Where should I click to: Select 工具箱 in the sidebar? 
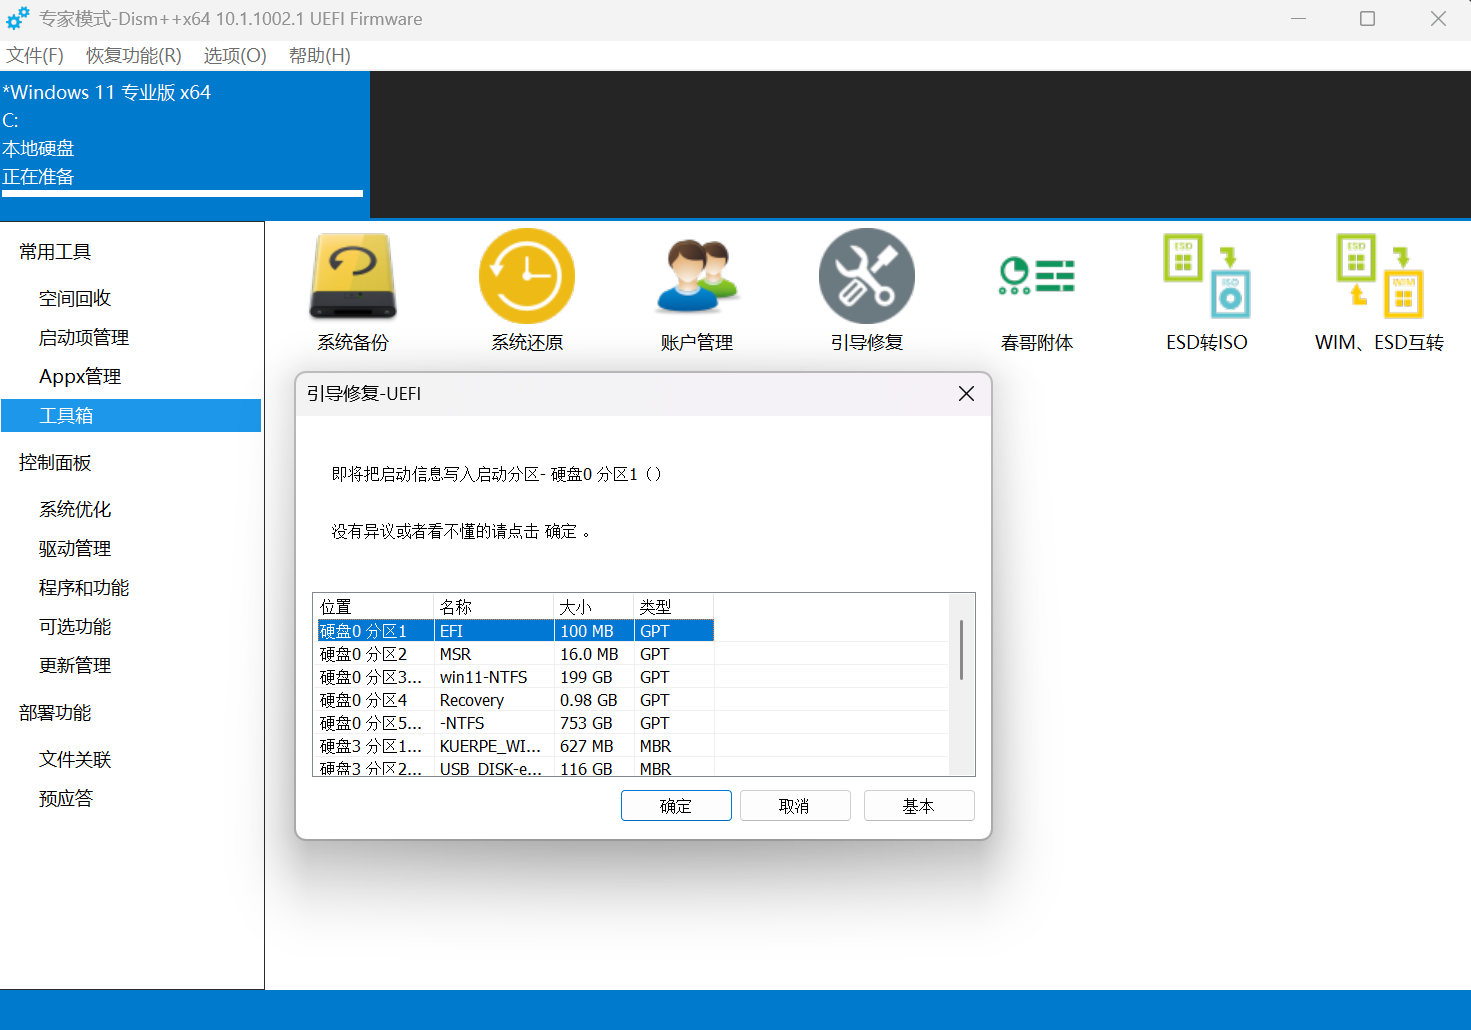click(131, 415)
